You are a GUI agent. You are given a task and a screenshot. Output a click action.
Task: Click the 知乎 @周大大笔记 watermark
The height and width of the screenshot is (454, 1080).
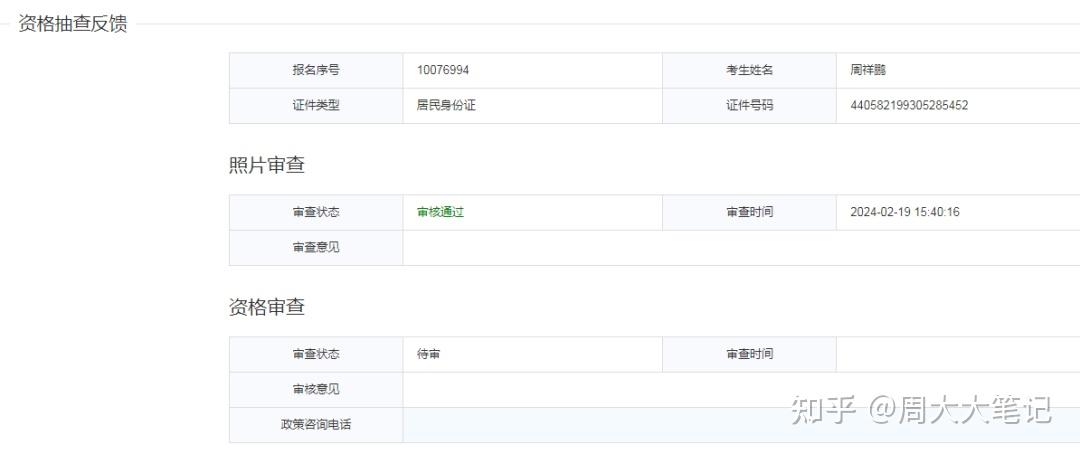pyautogui.click(x=921, y=409)
